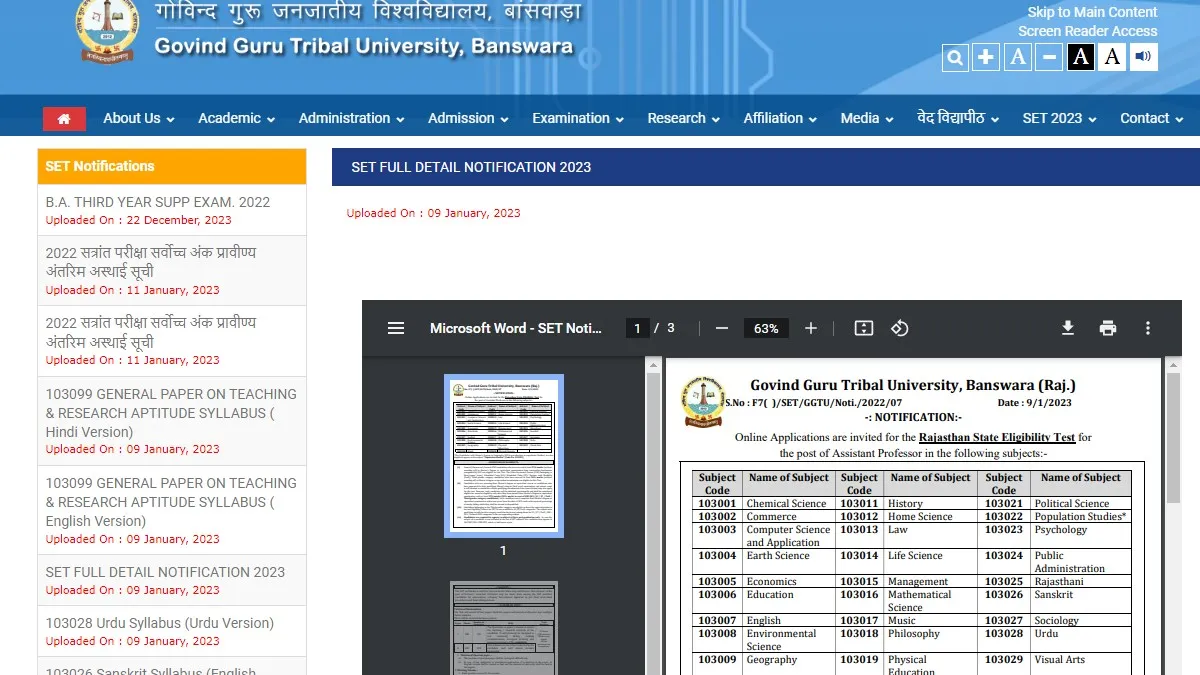The image size is (1200, 675).
Task: Expand the Admission dropdown menu
Action: pyautogui.click(x=467, y=118)
